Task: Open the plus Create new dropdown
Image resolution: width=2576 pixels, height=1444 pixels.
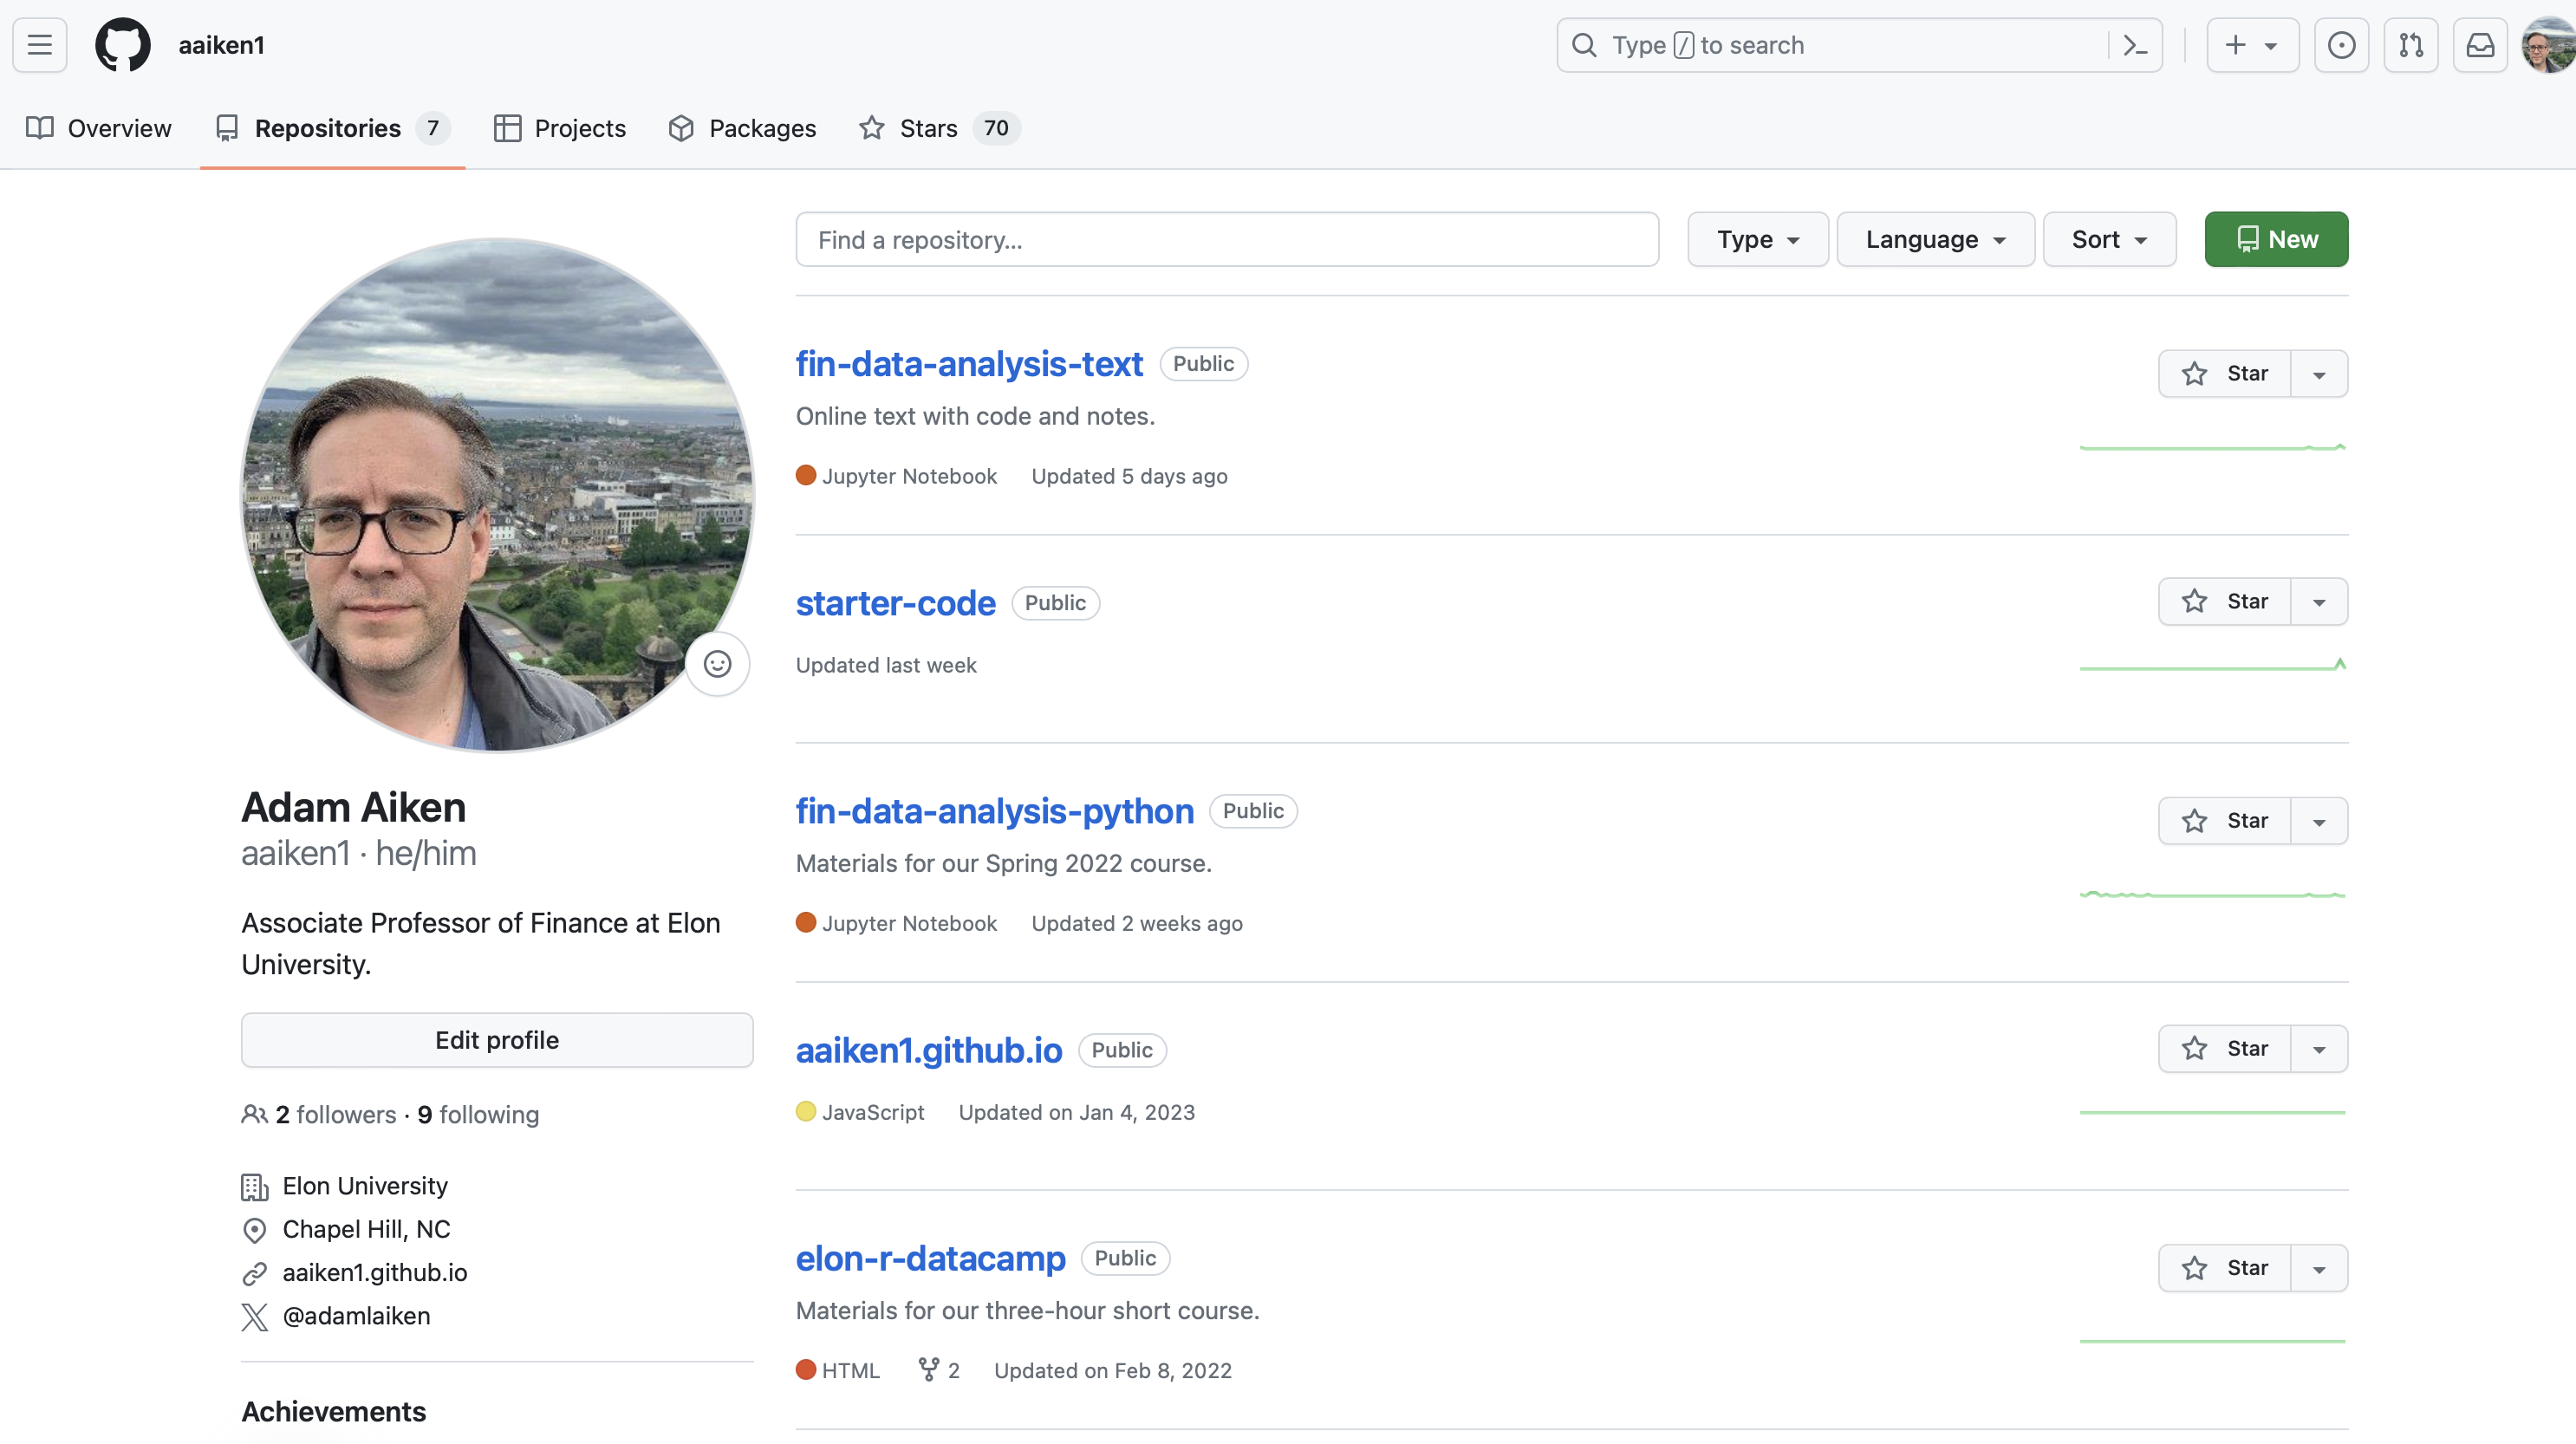Action: [2252, 45]
